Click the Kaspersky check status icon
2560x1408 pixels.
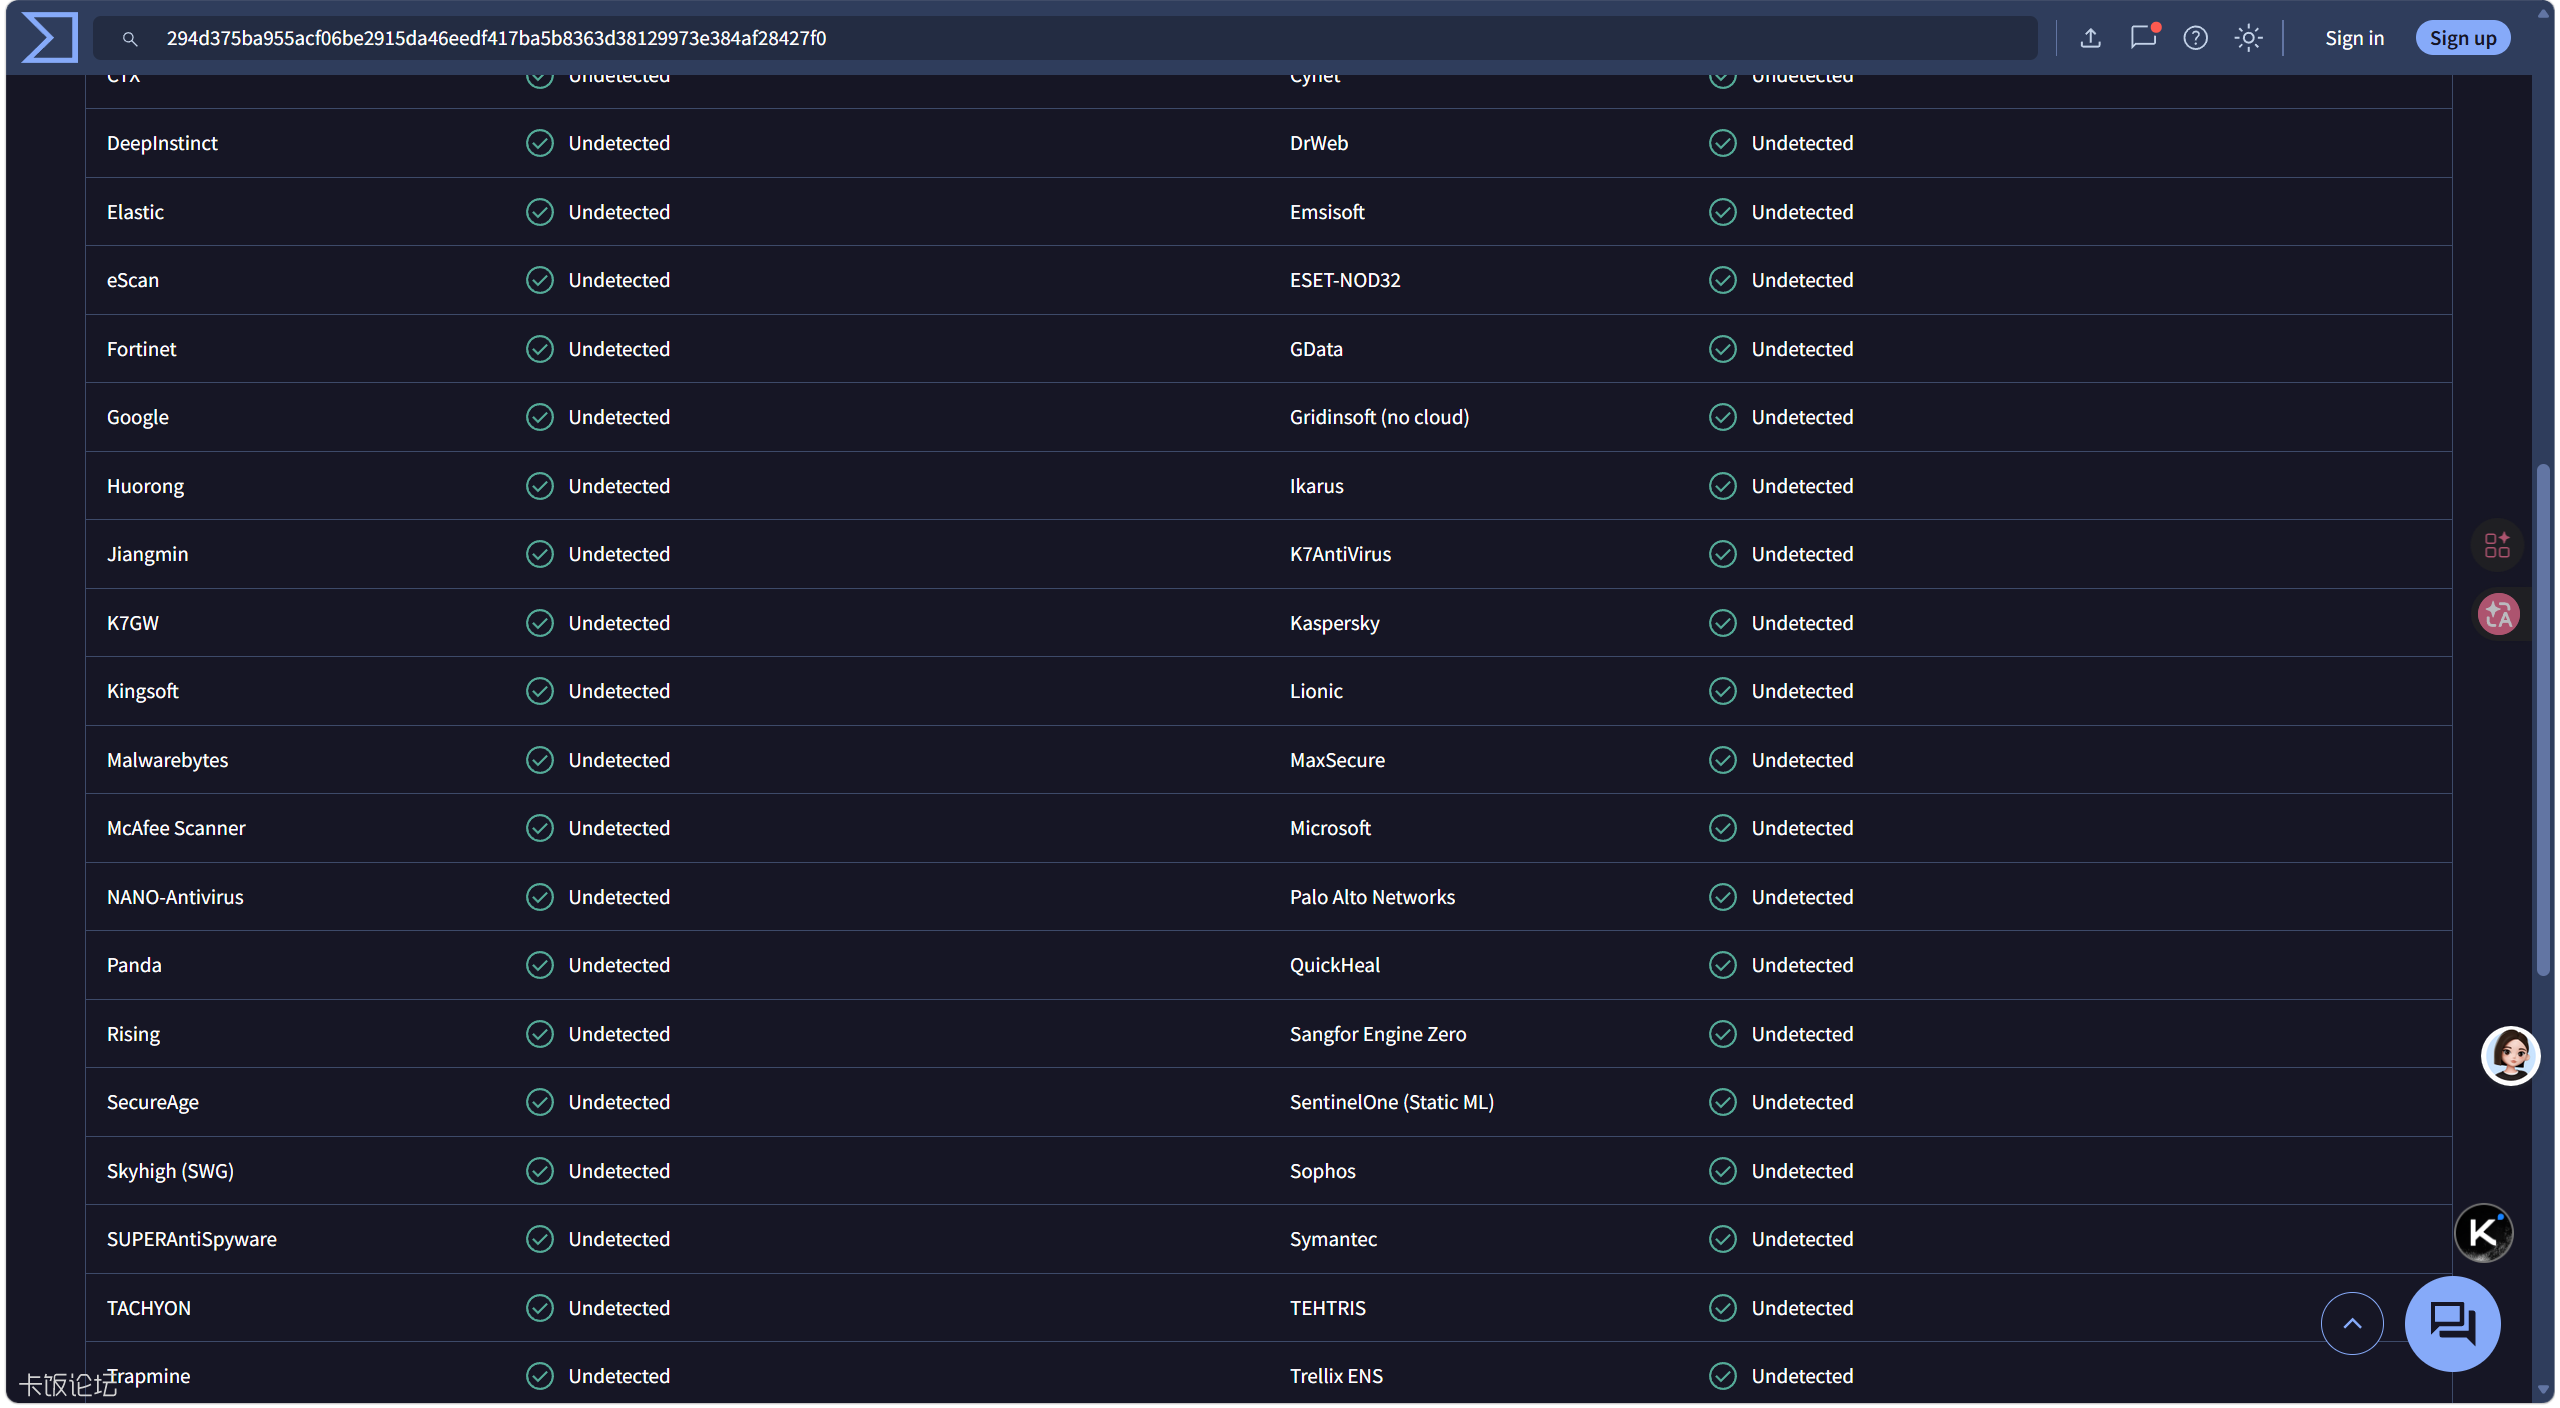point(1722,623)
